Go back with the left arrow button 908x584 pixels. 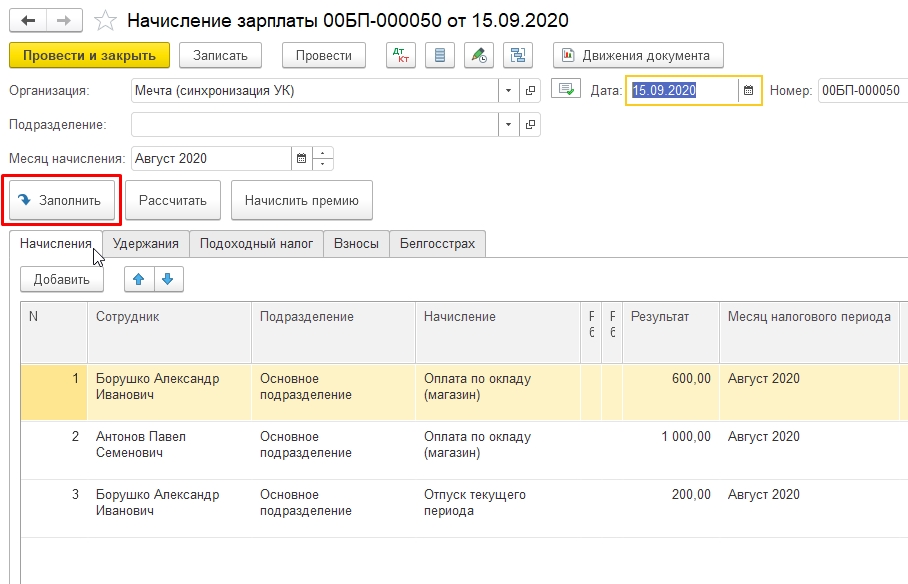tap(28, 21)
